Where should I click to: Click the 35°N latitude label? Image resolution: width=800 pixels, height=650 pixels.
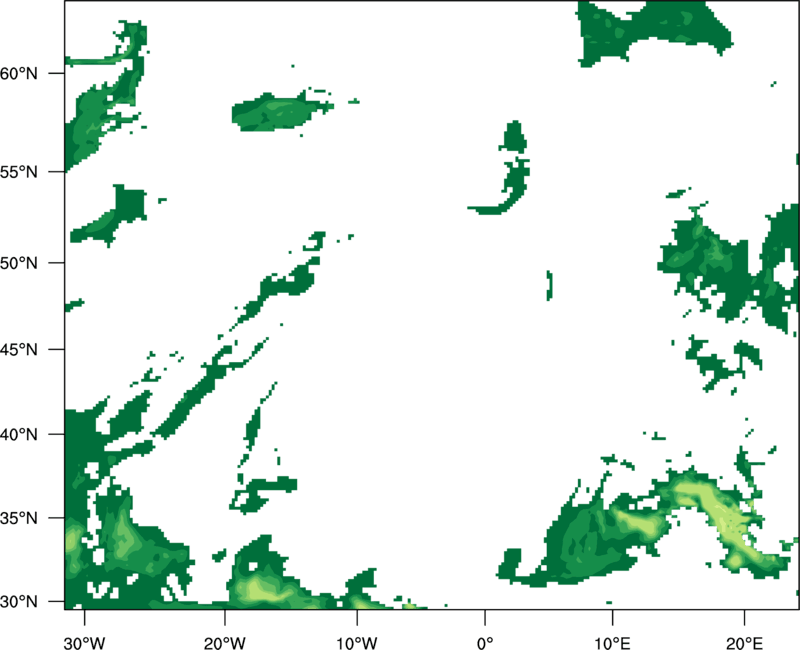tap(19, 518)
